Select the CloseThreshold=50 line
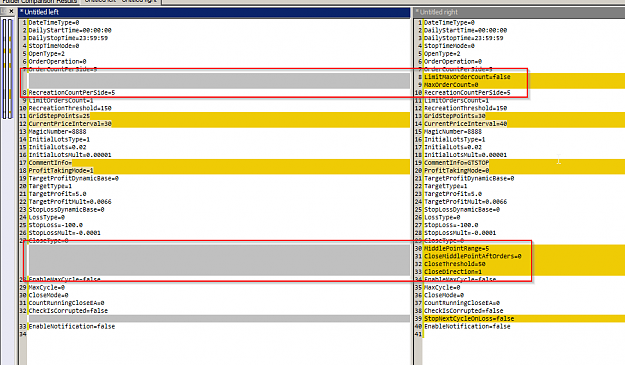Image resolution: width=625 pixels, height=365 pixels. pos(454,264)
